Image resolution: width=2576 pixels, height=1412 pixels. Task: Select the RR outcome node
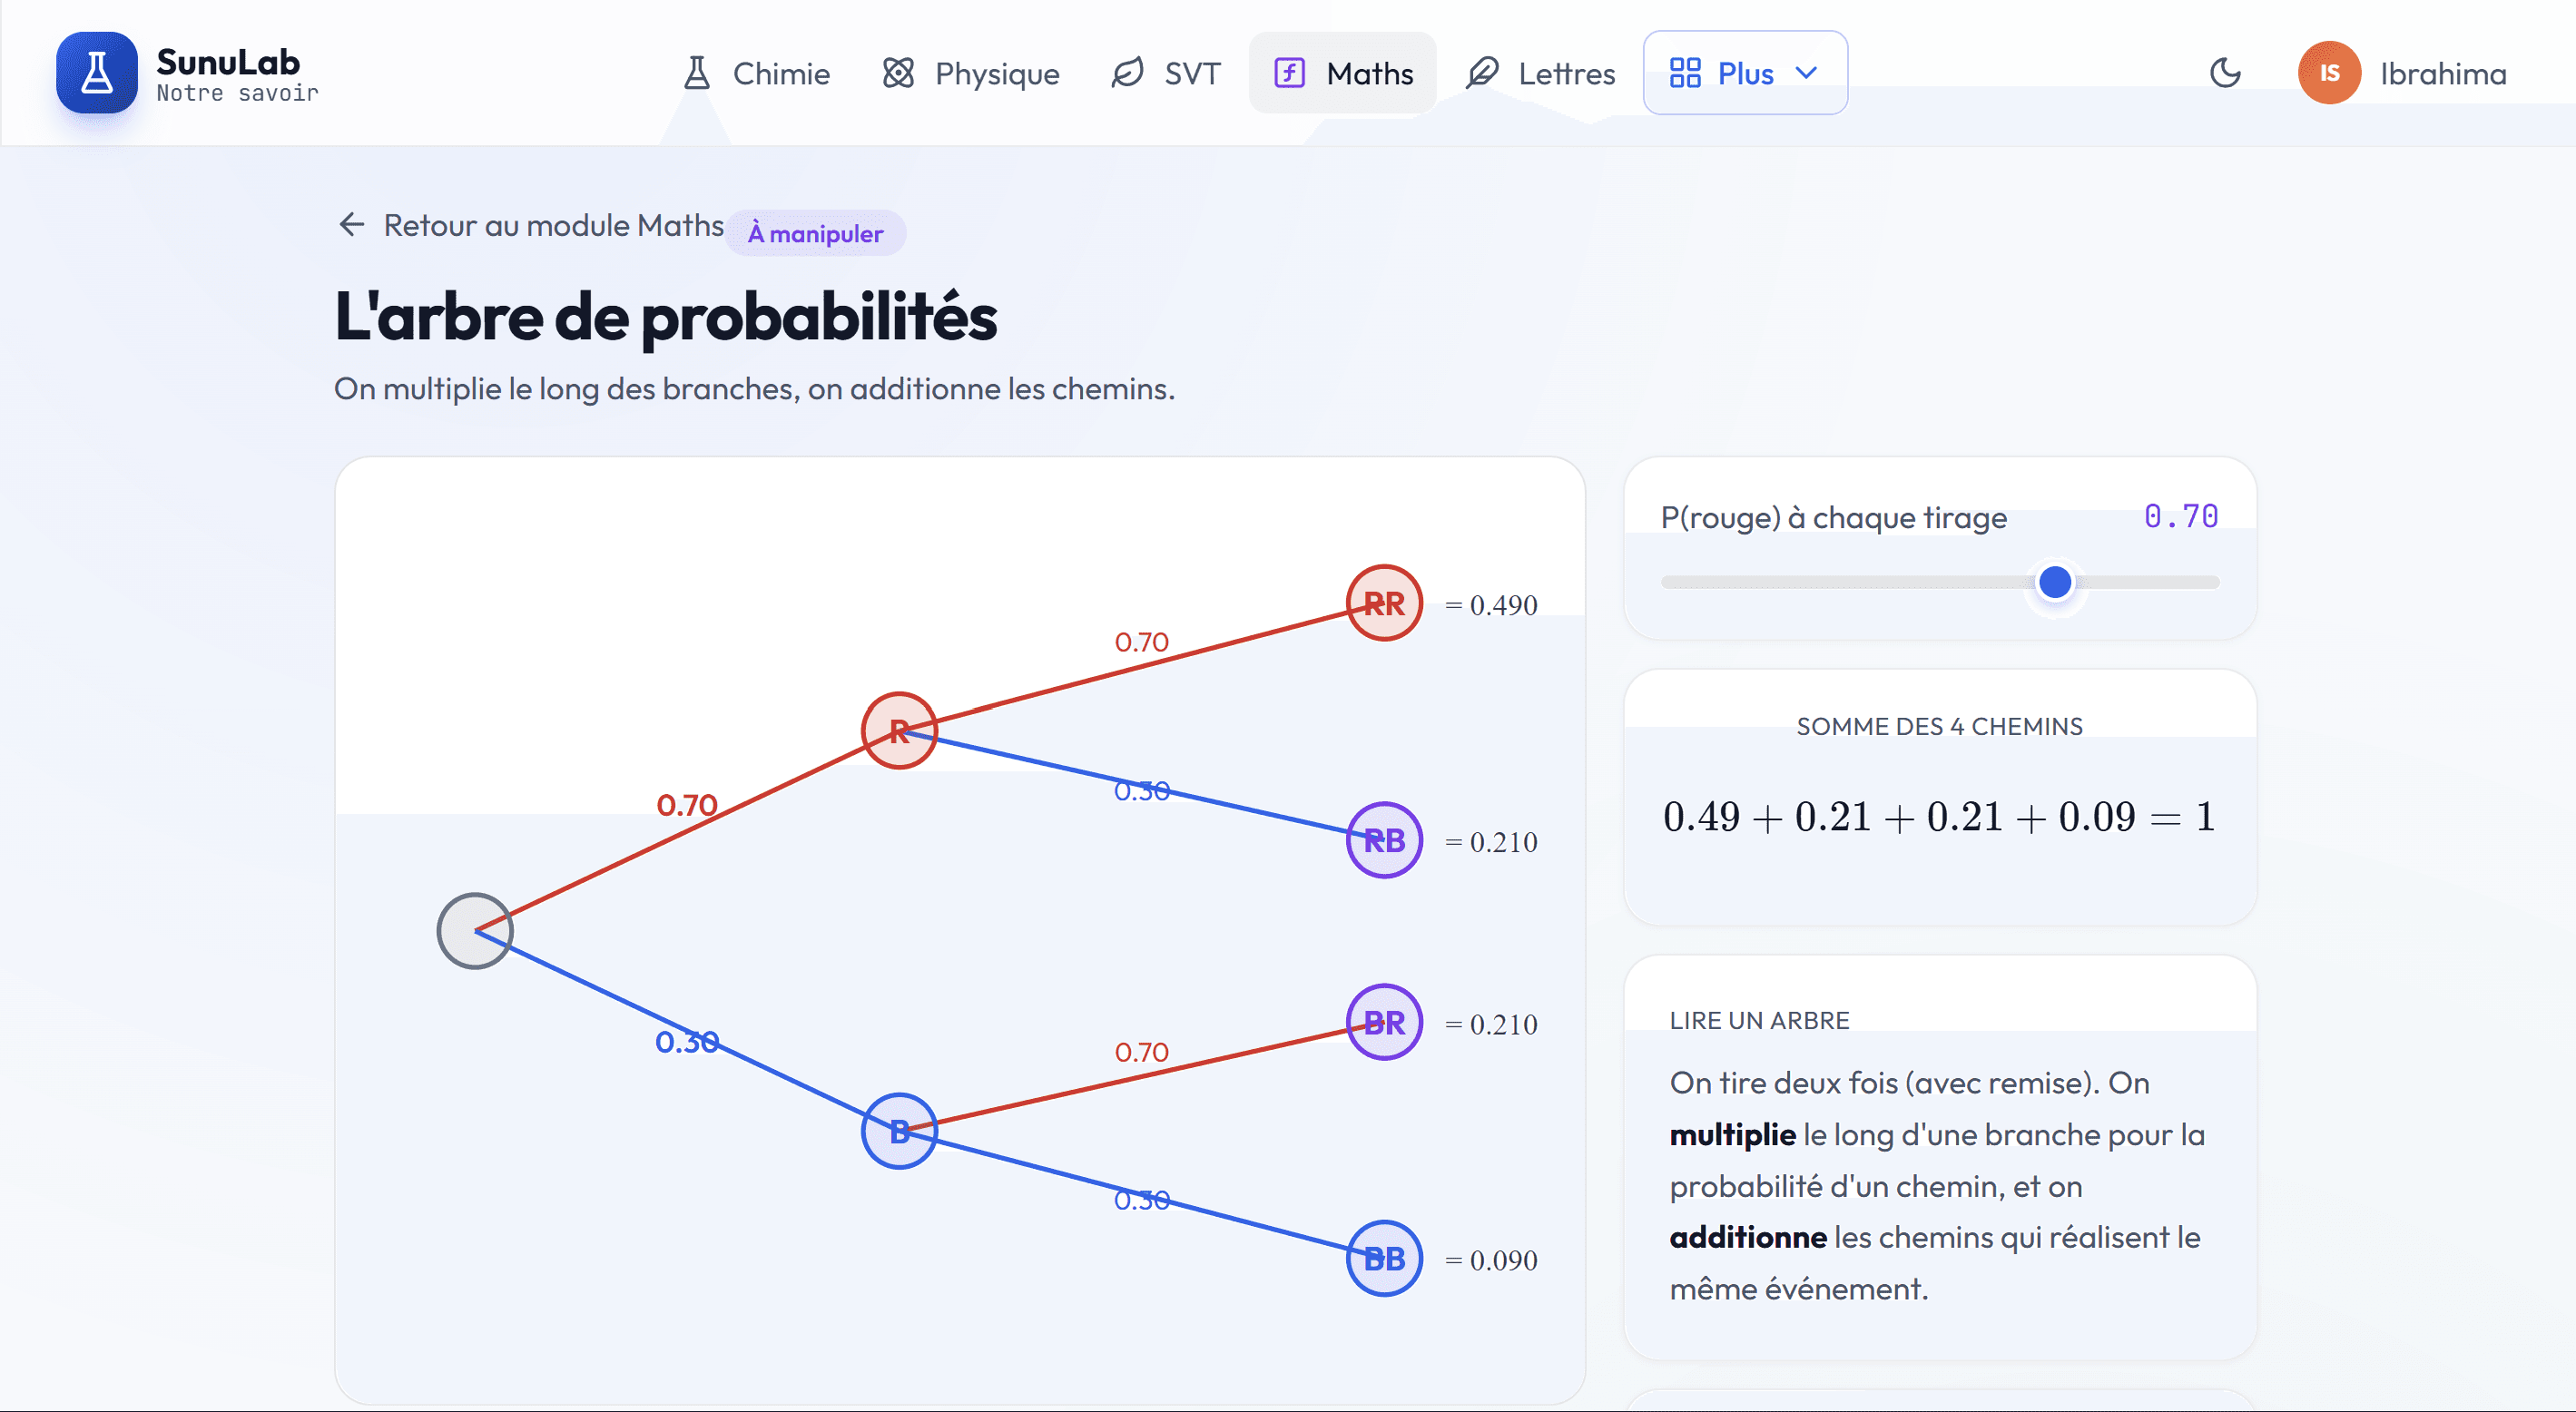pyautogui.click(x=1384, y=603)
